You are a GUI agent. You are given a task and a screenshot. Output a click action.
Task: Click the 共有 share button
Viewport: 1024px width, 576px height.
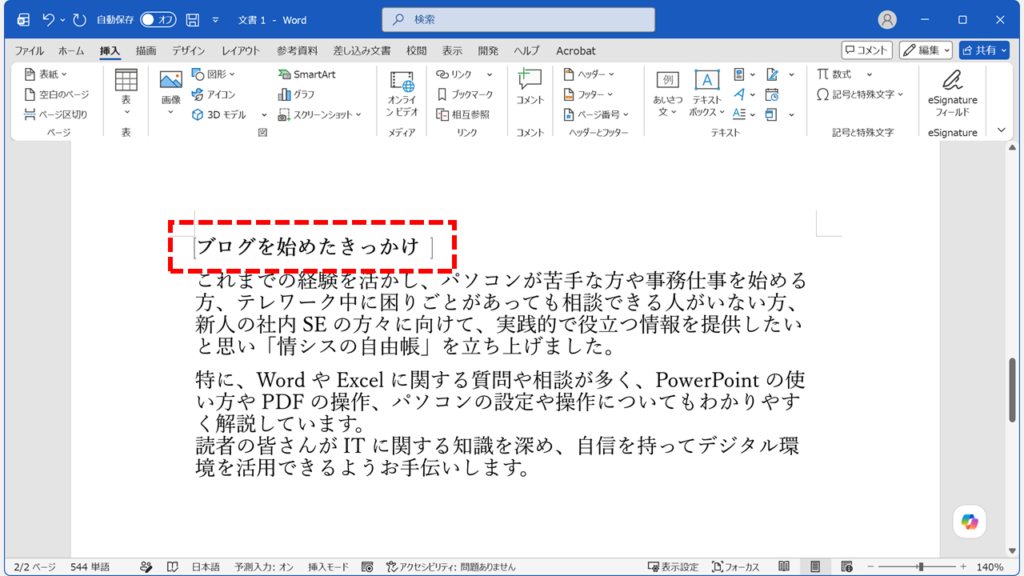tap(984, 50)
